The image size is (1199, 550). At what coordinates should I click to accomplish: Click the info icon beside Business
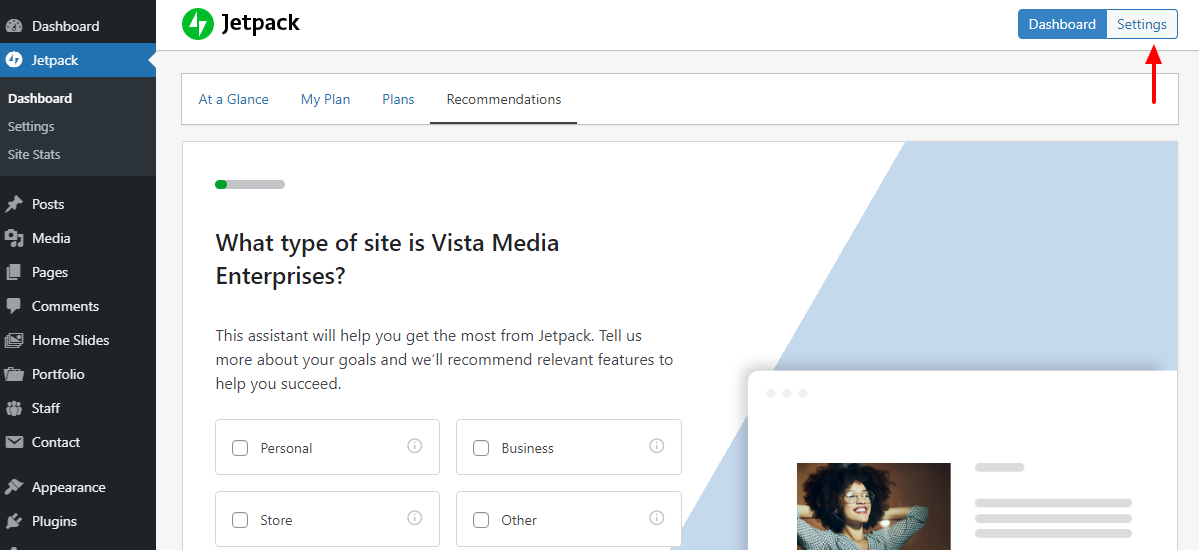click(656, 446)
